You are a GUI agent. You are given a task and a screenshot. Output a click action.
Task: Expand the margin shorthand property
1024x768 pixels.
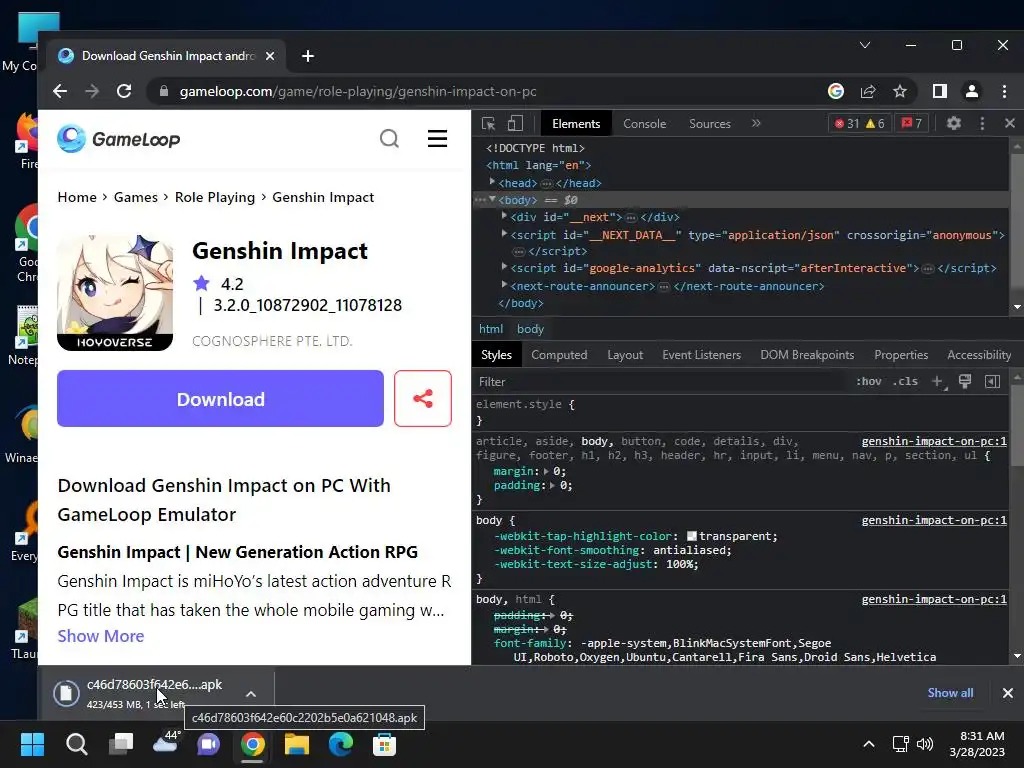(x=546, y=472)
